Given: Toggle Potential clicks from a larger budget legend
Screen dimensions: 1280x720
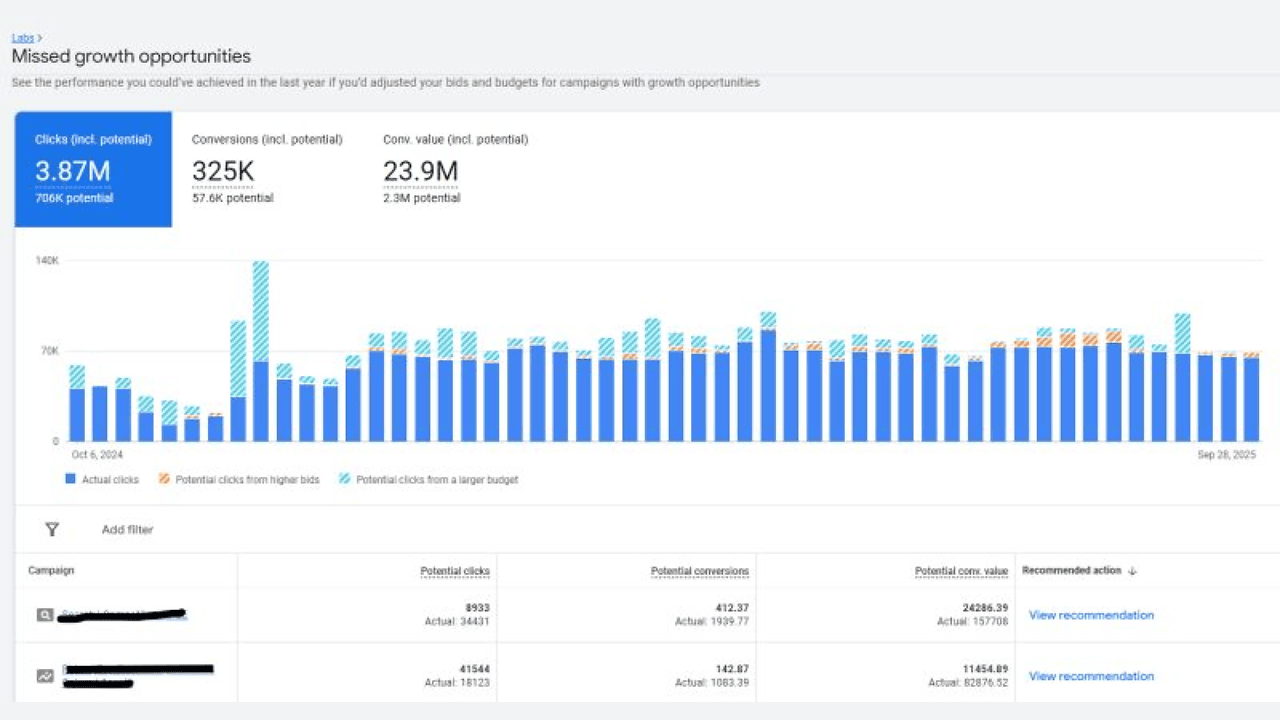Looking at the screenshot, I should point(345,480).
